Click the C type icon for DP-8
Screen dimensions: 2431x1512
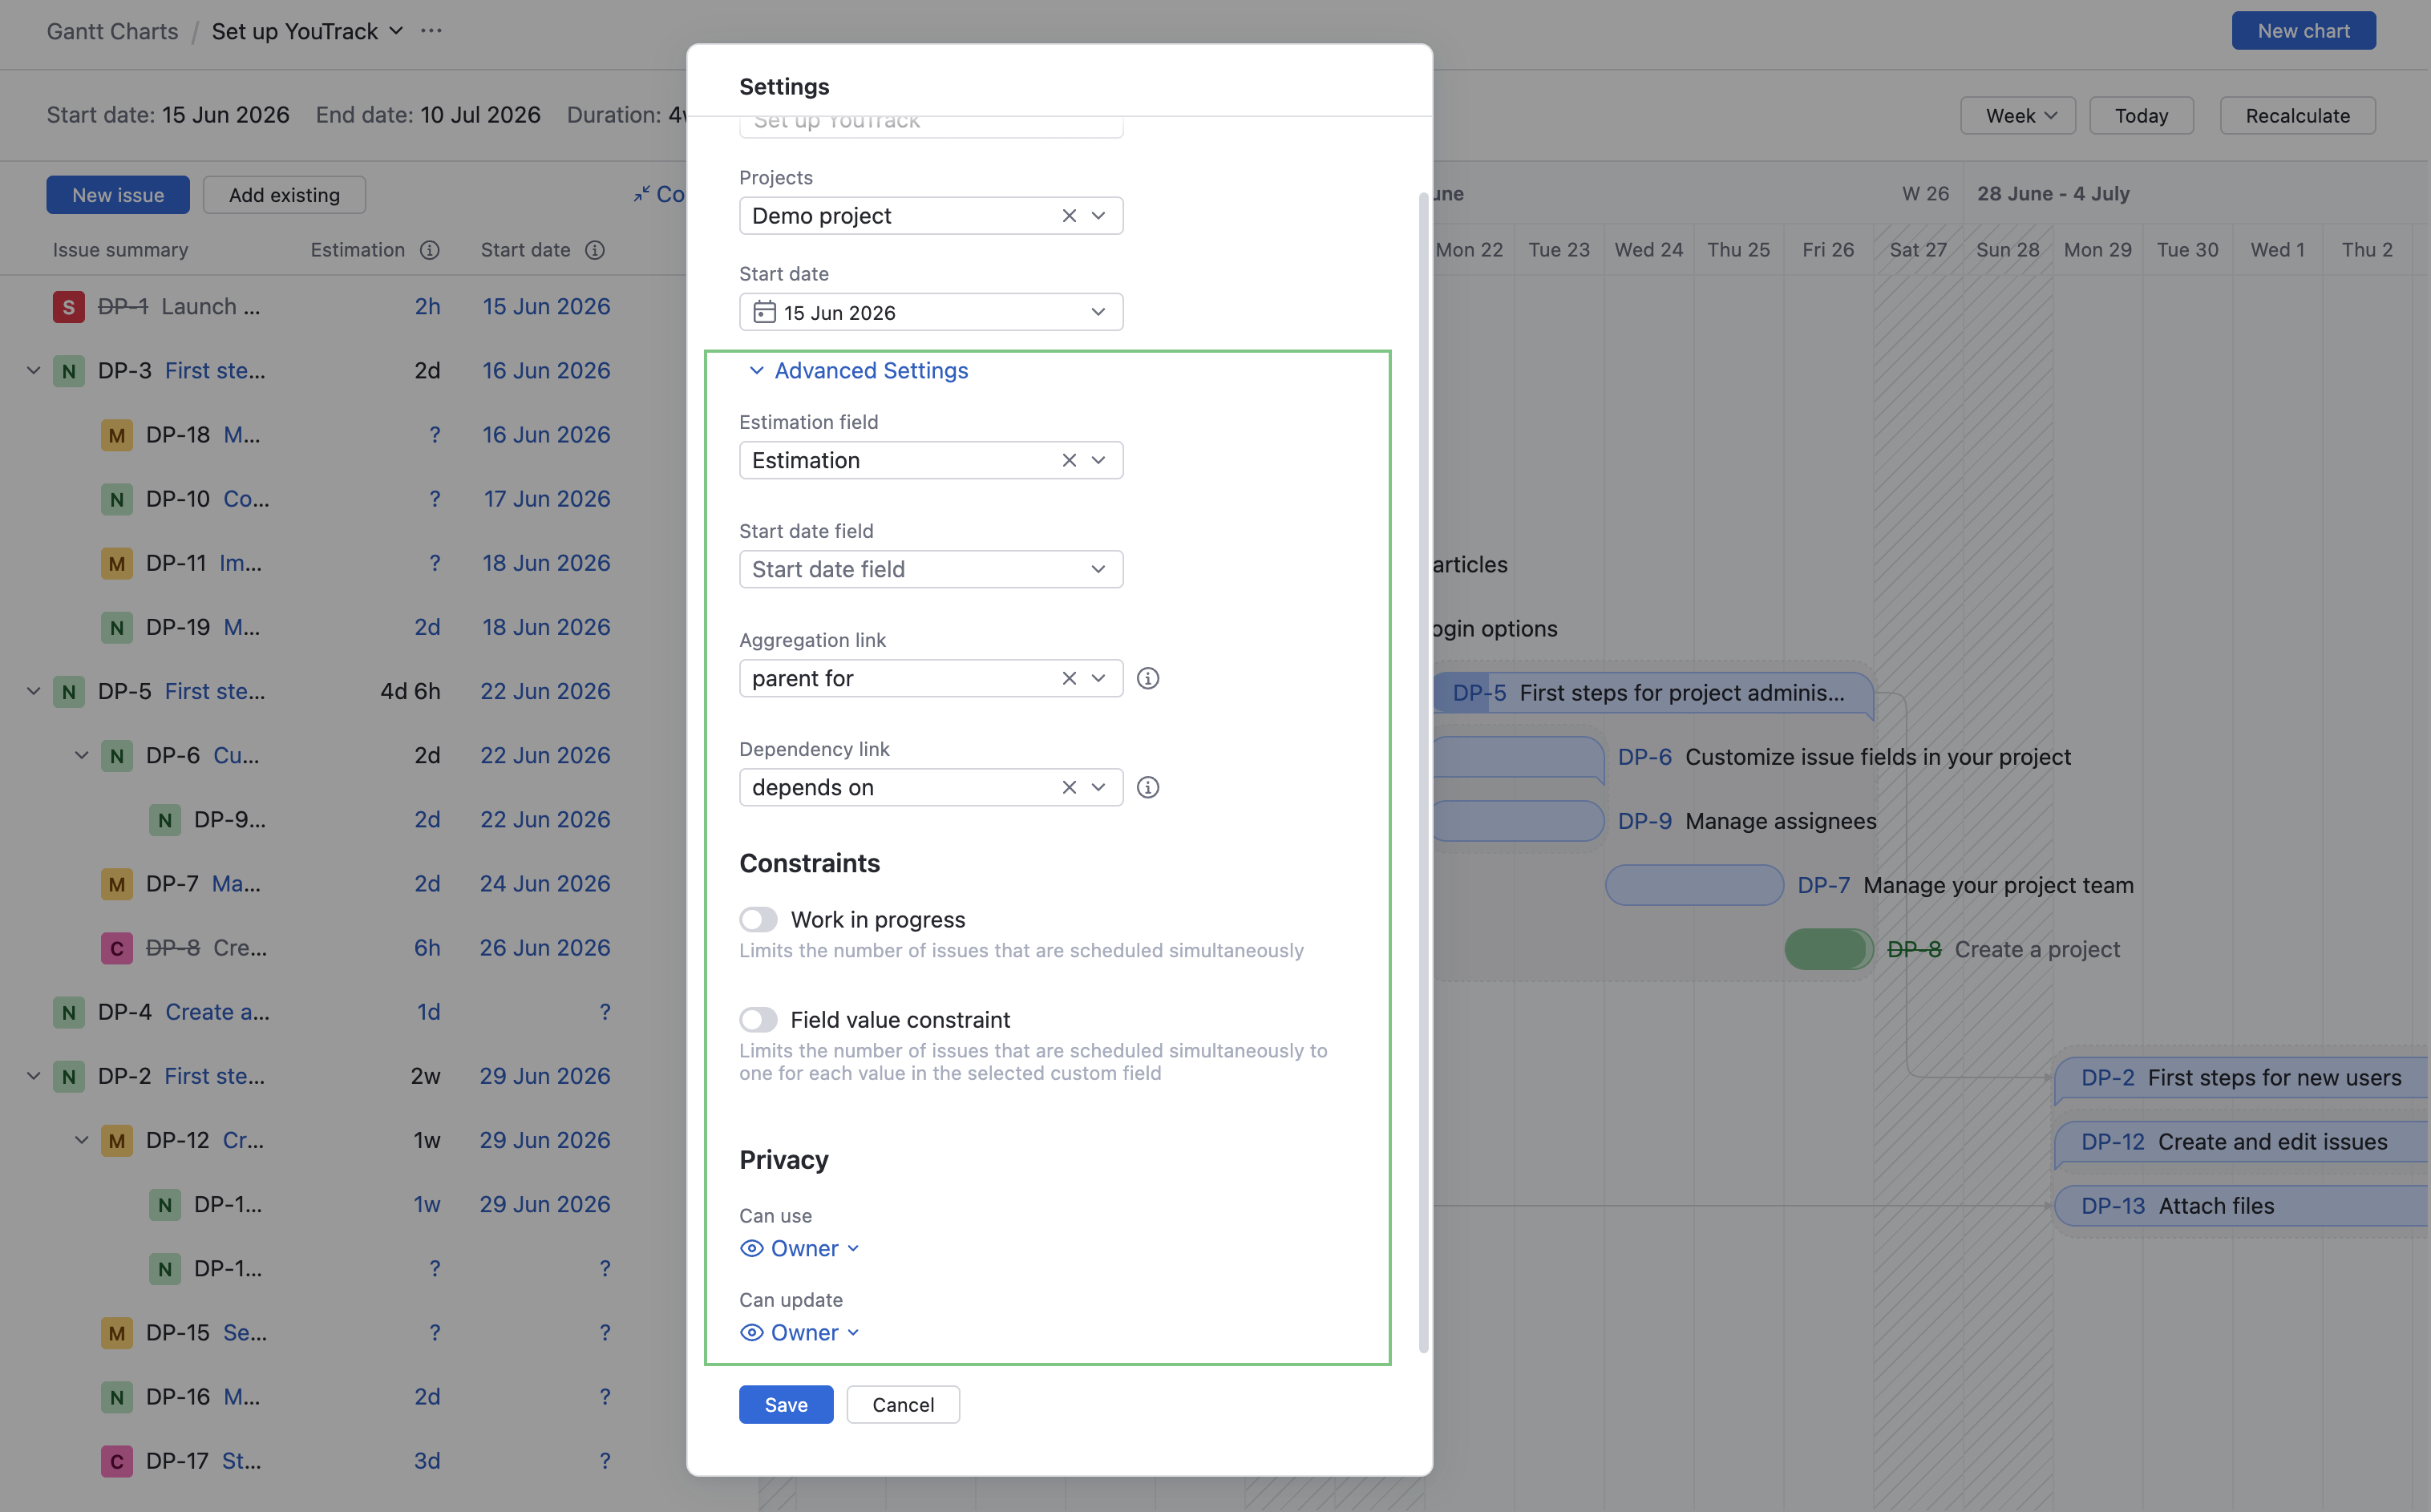coord(117,948)
